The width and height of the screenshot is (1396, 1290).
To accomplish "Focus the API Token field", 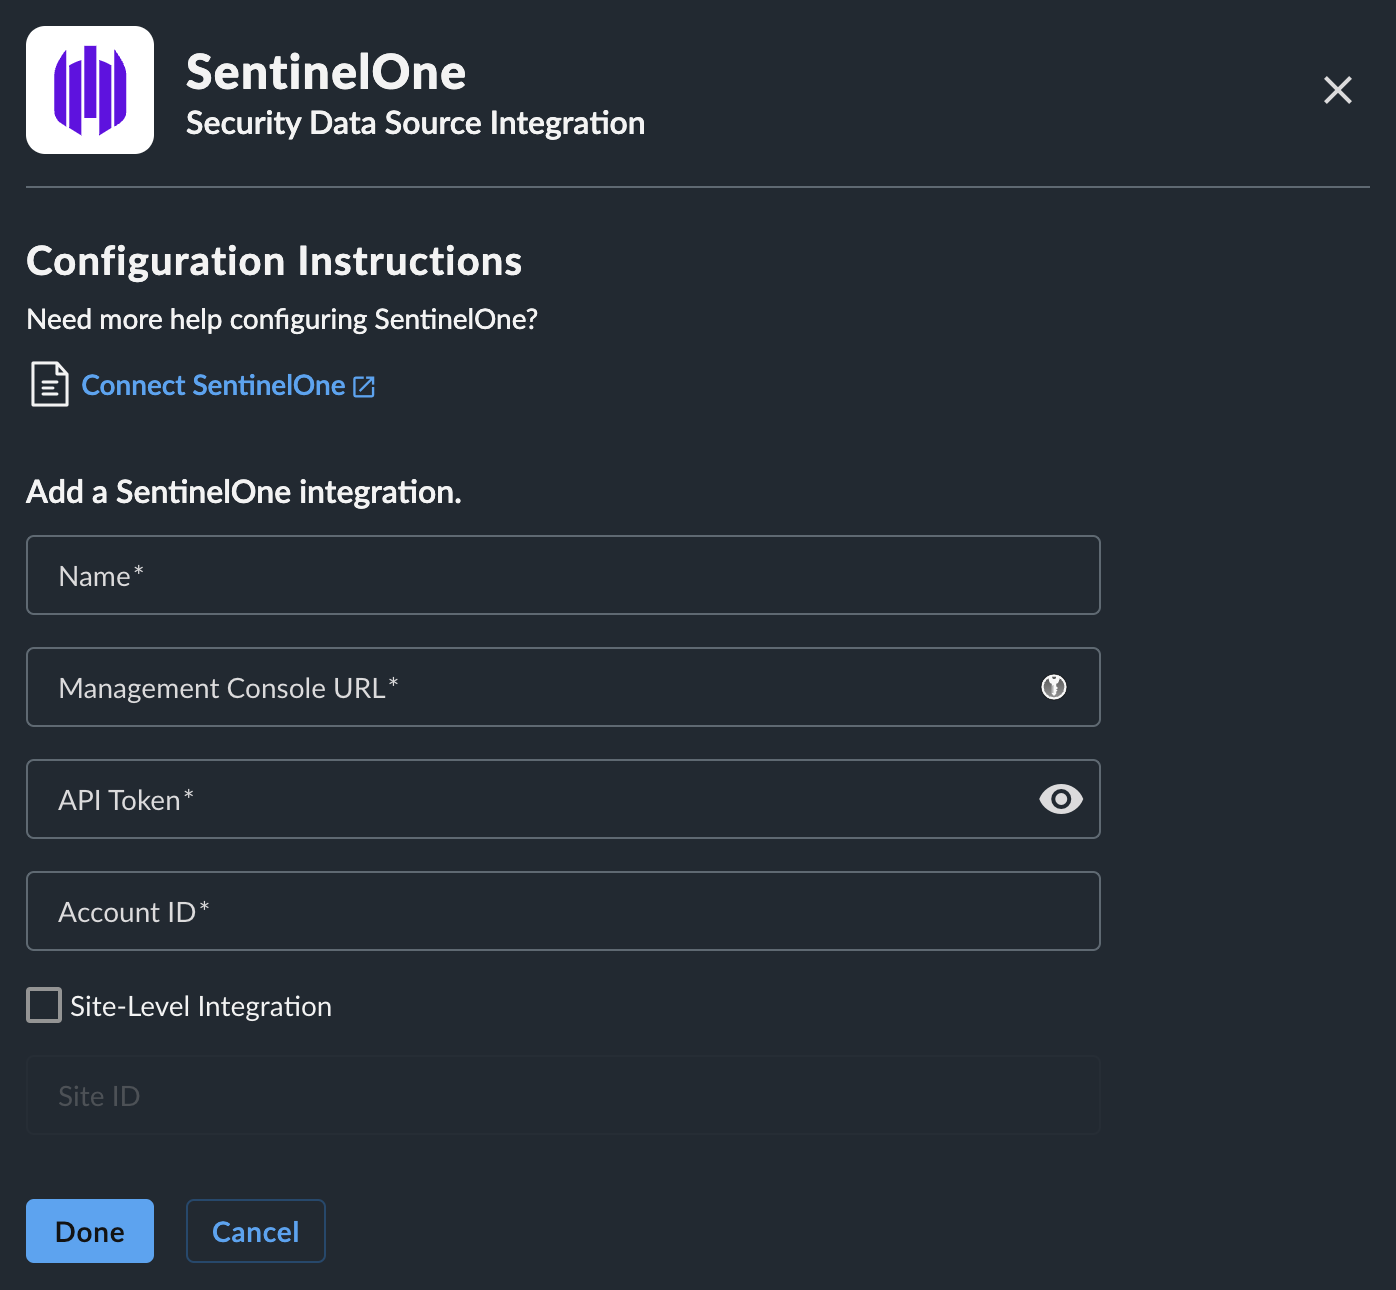I will point(563,799).
